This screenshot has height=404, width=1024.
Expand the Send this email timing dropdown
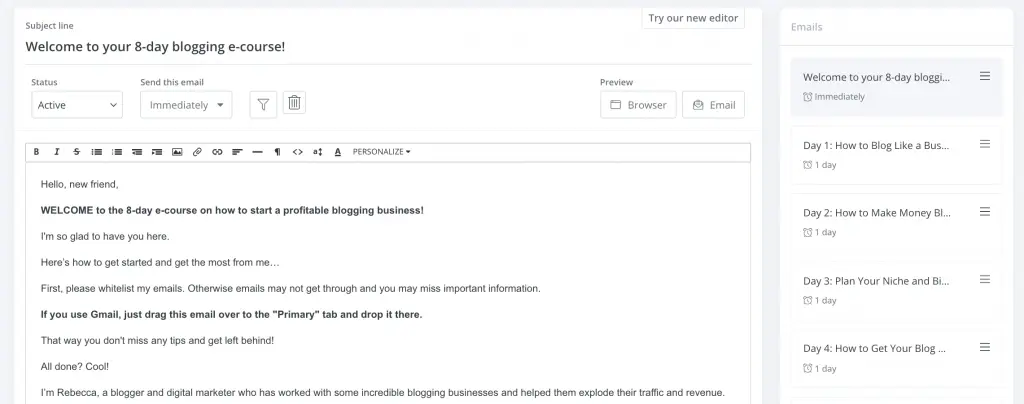point(186,105)
